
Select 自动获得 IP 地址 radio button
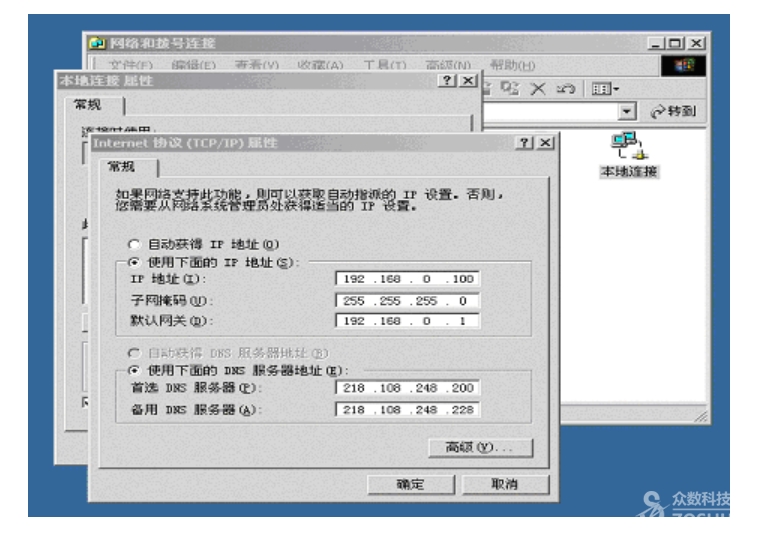tap(134, 244)
